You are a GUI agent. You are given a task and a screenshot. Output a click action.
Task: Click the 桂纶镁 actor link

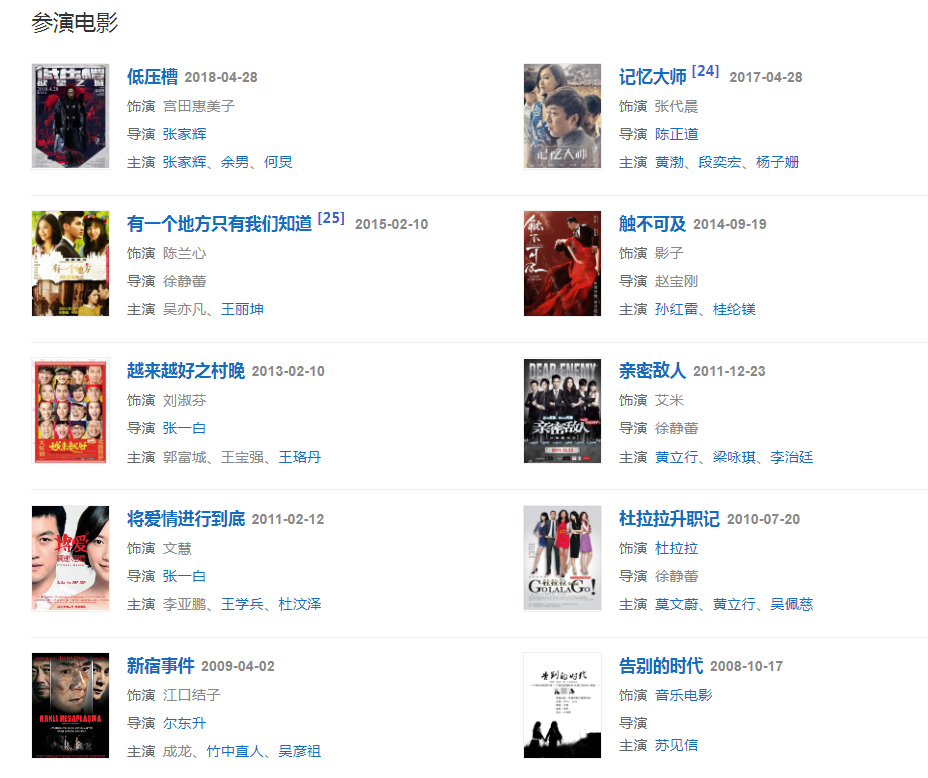click(x=734, y=309)
